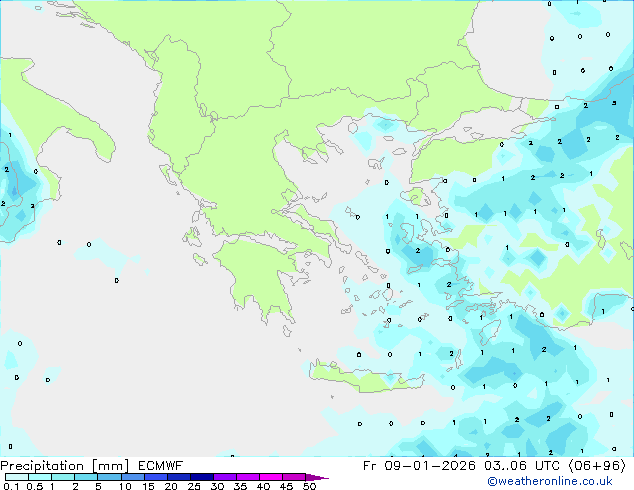Click the 'ECMWF' model label
Screen dimensions: 634x490
point(161,466)
